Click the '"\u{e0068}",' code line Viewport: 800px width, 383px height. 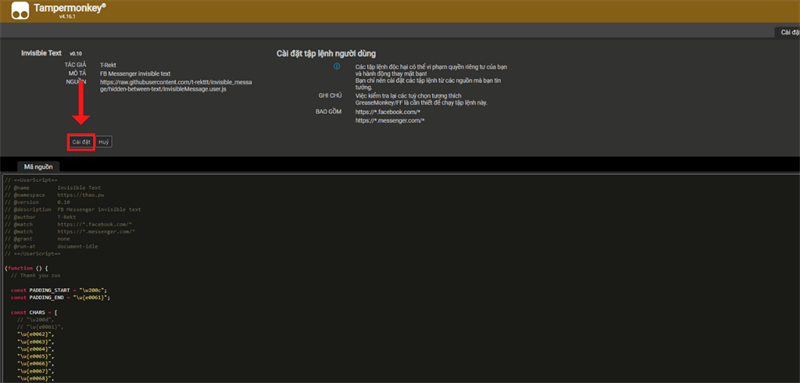36,378
